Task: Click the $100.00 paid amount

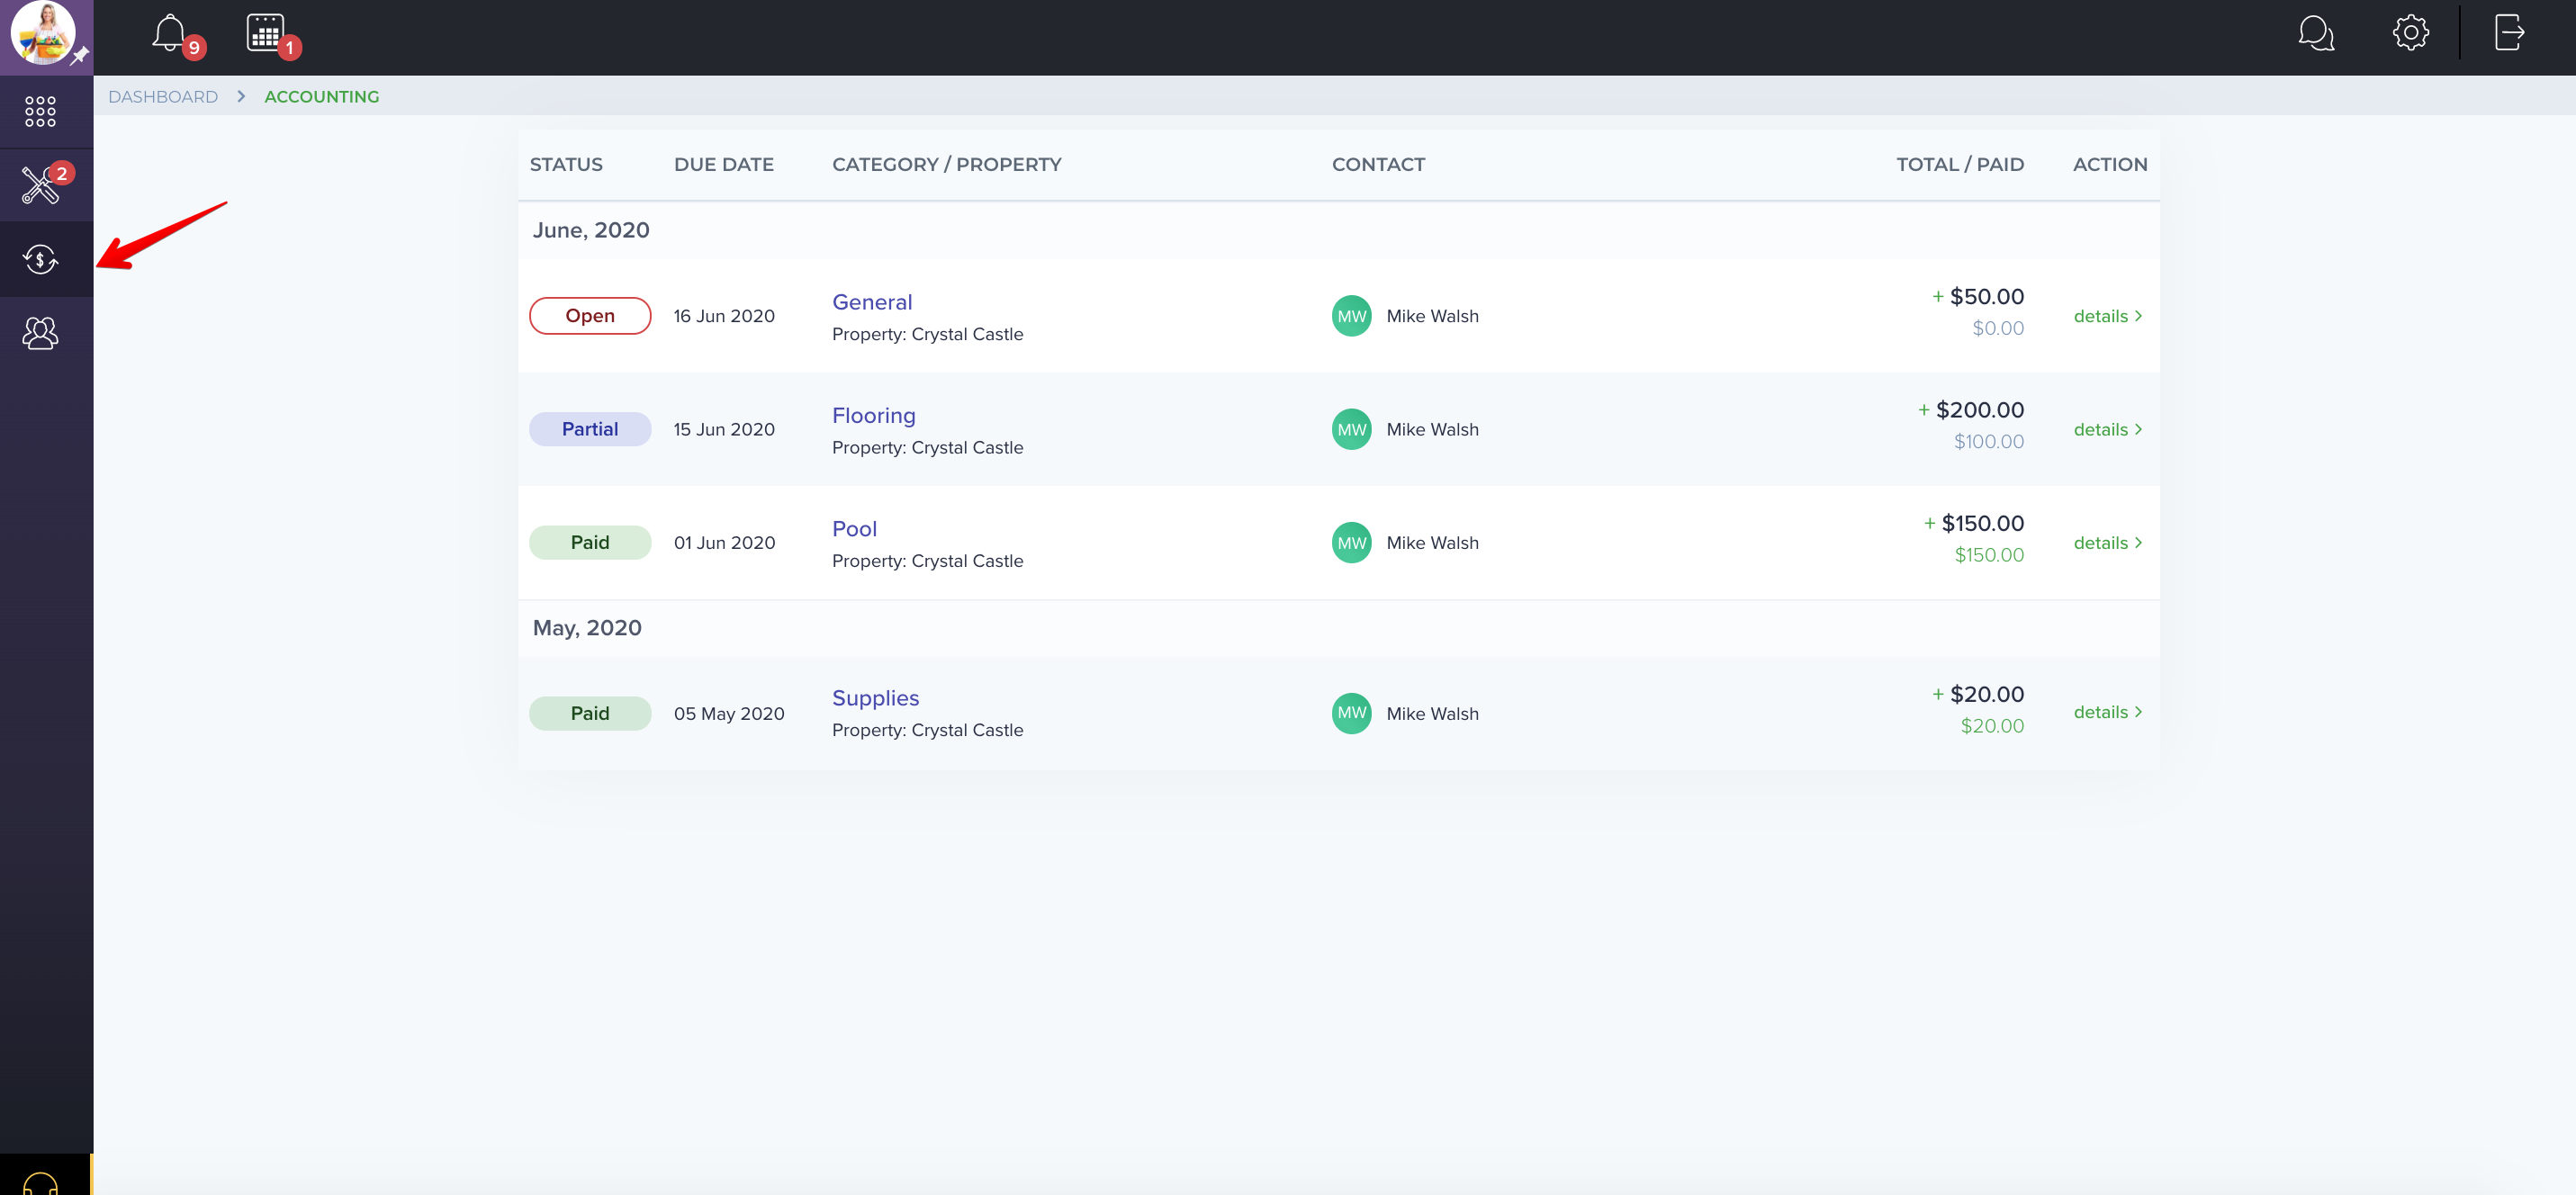Action: pos(1988,442)
